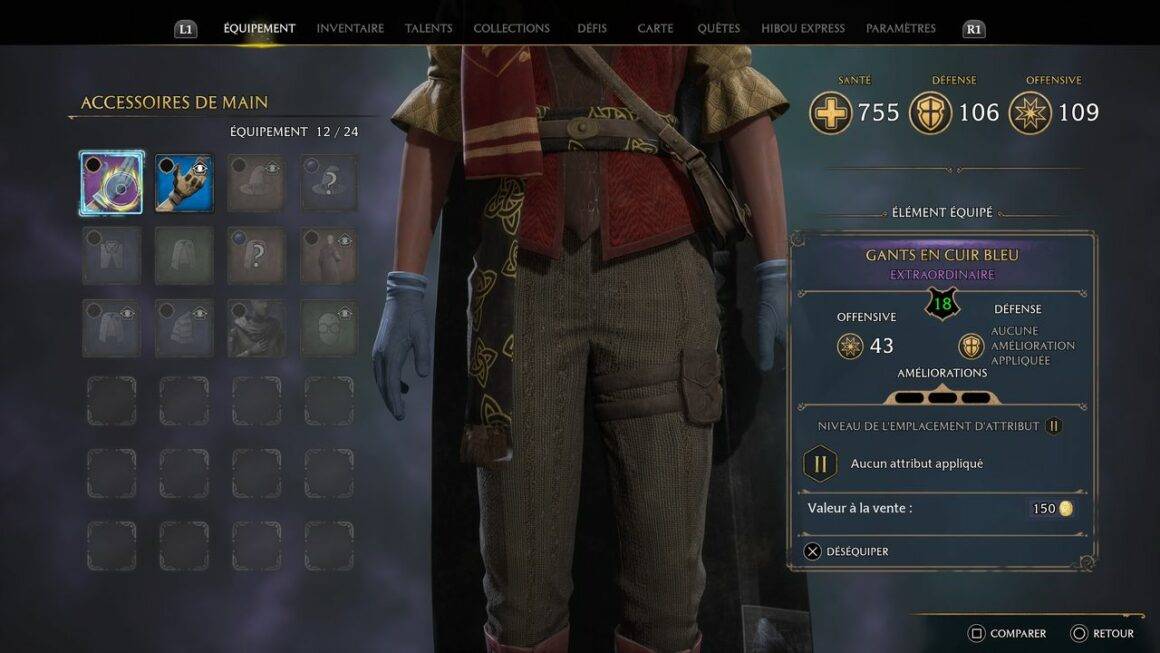Select the dimmed wizard hat slot
1160x653 pixels.
(x=256, y=183)
